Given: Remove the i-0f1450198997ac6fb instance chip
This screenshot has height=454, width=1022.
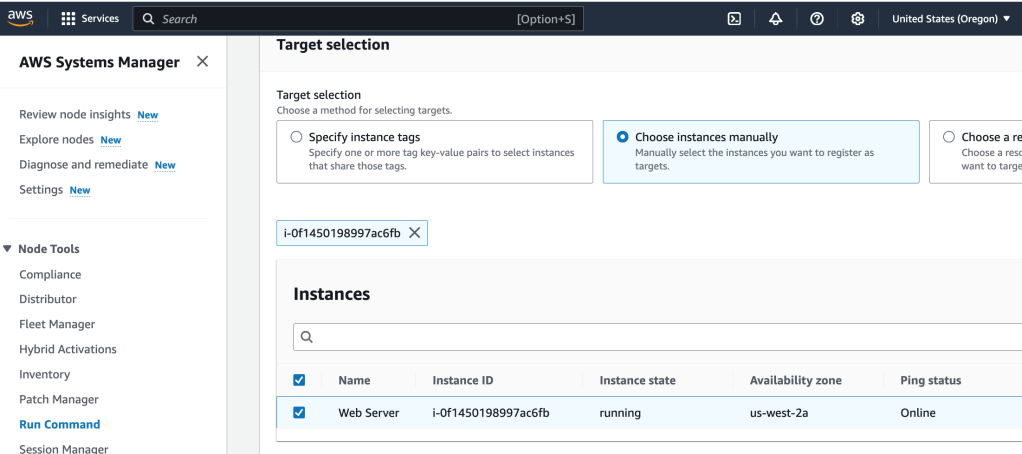Looking at the screenshot, I should (x=414, y=233).
